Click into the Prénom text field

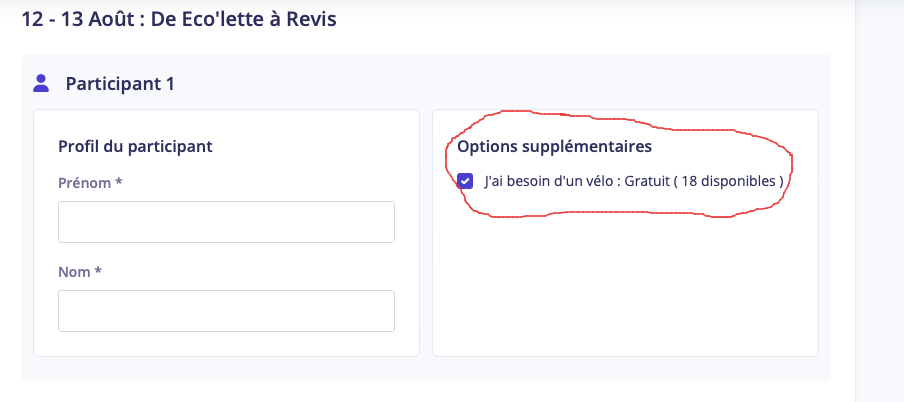226,222
